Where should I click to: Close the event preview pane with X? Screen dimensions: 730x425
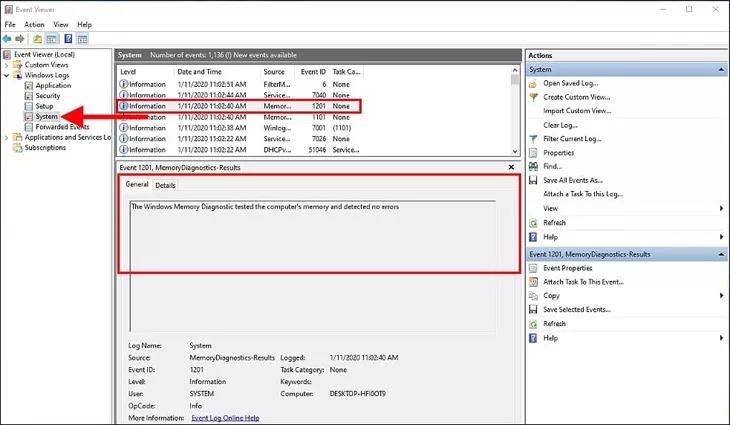click(x=511, y=167)
